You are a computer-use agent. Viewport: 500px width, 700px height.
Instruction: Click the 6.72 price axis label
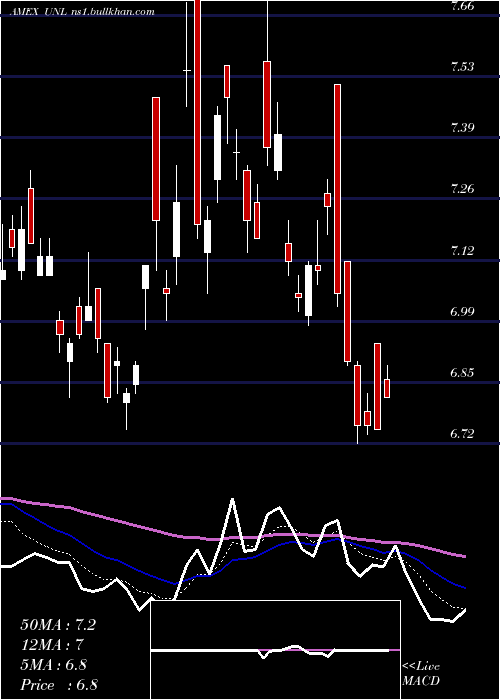462,434
